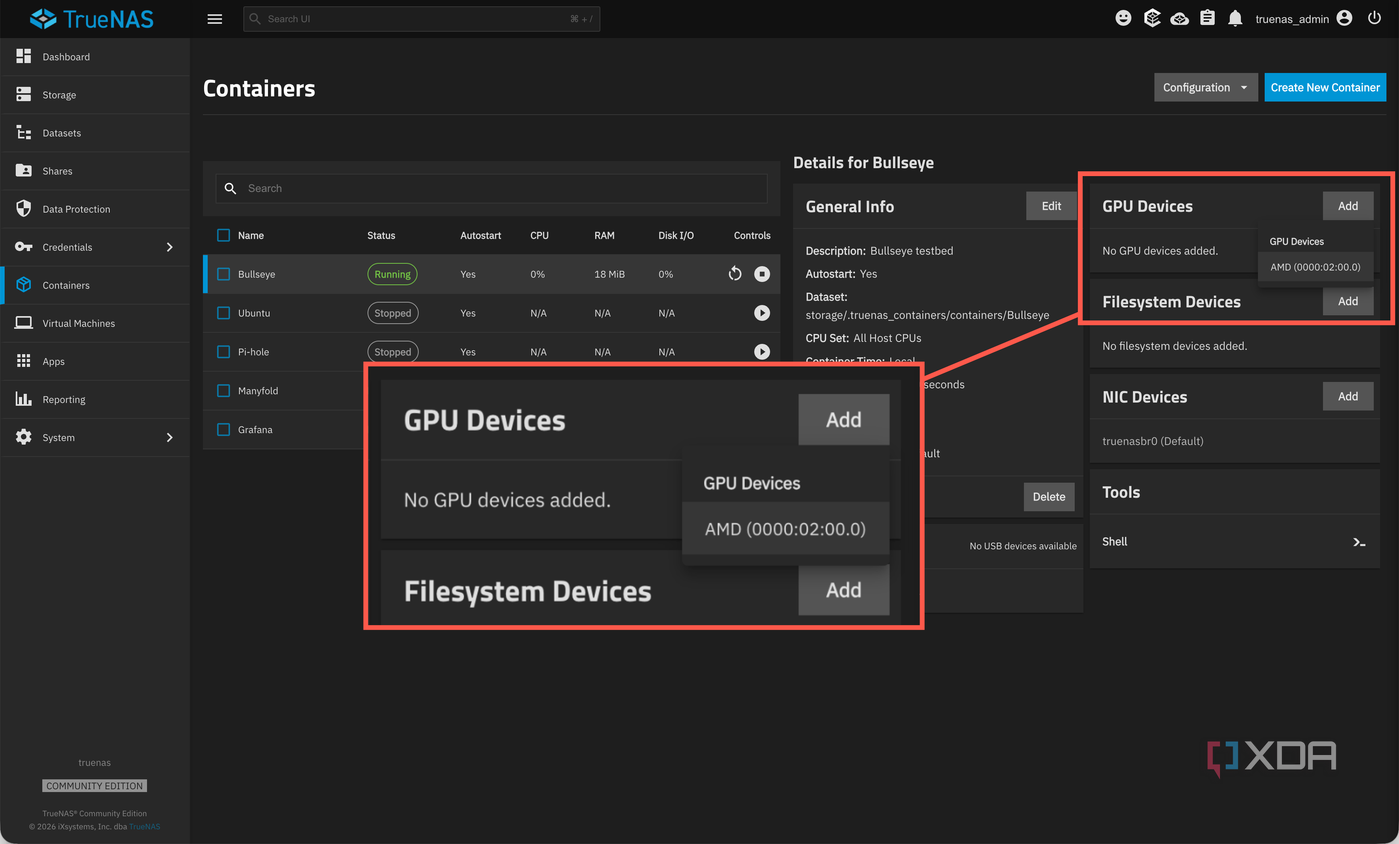Screen dimensions: 1399x844
Task: Collapse the sidebar with the hamburger menu icon
Action: [215, 19]
